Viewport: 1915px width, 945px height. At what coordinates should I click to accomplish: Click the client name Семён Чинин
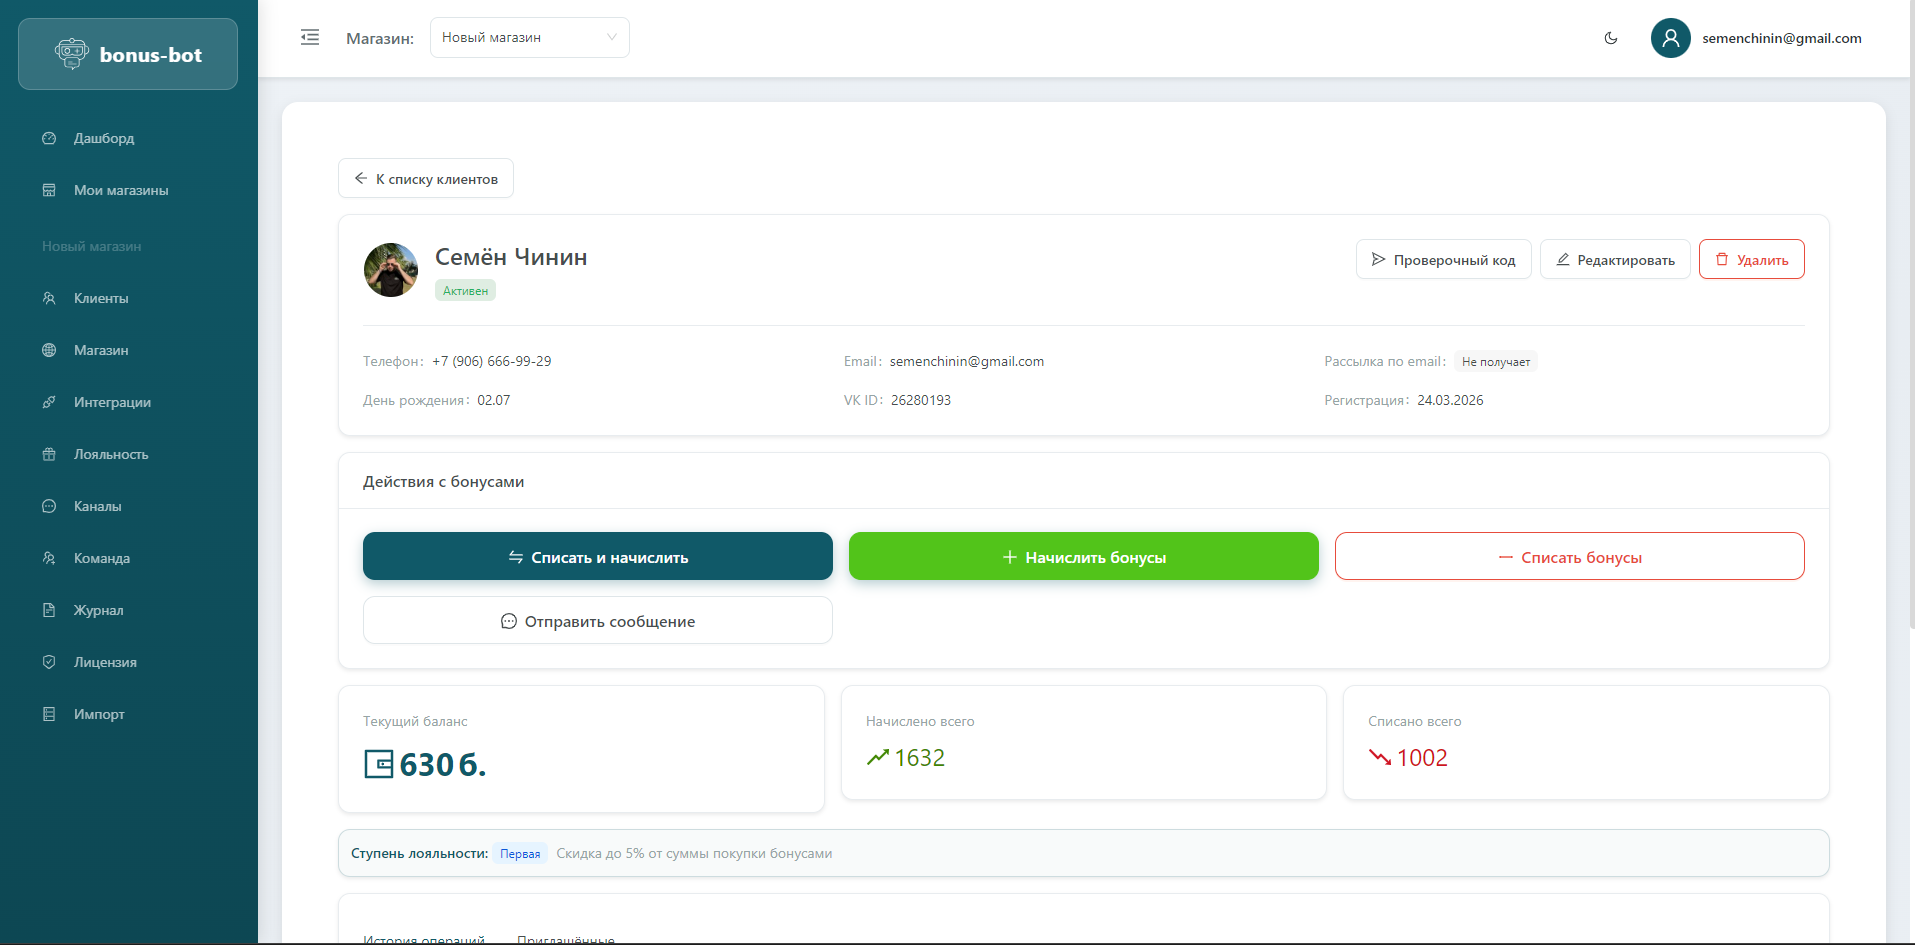pos(511,257)
